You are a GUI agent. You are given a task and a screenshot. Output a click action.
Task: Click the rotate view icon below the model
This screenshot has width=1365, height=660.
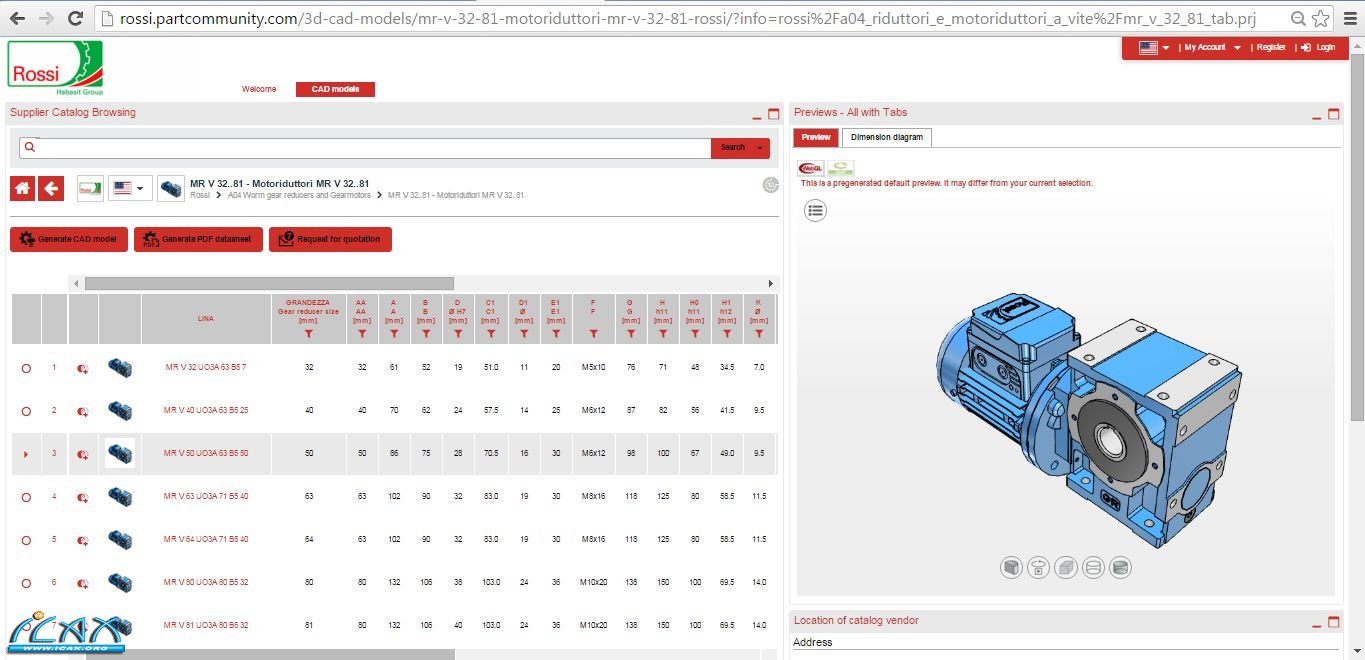click(1039, 568)
